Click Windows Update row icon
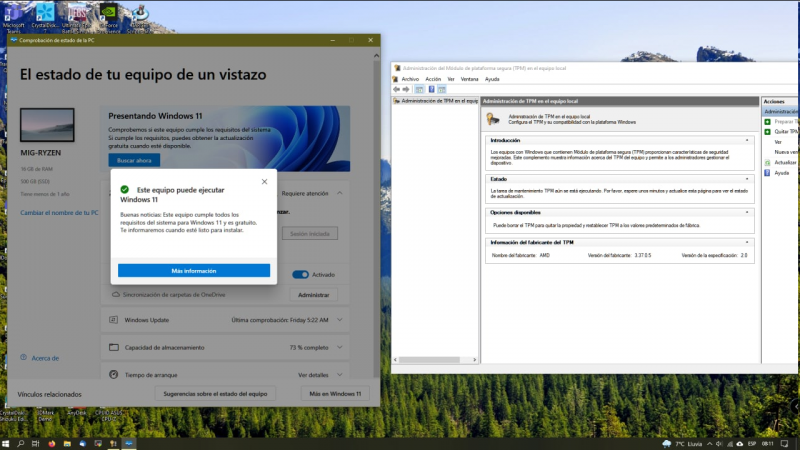Viewport: 800px width, 450px height. point(113,320)
